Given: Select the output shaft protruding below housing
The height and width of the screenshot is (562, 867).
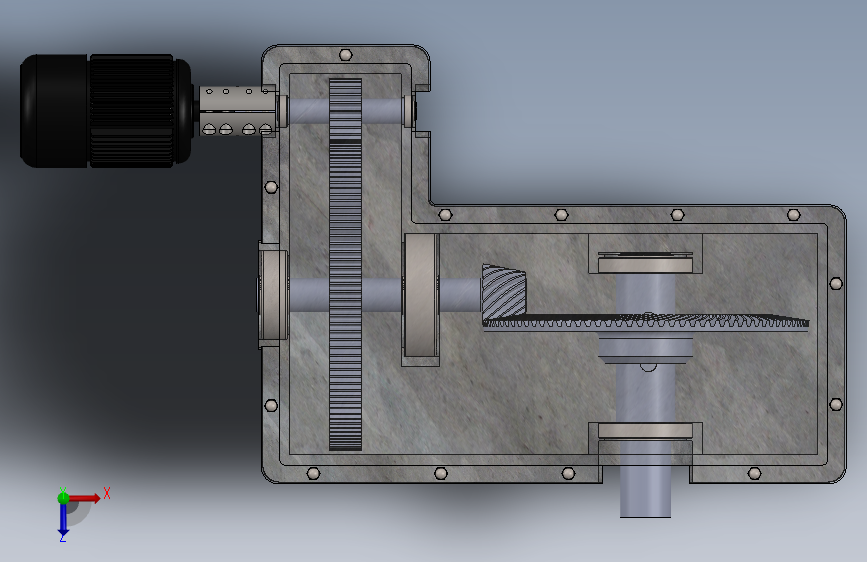Looking at the screenshot, I should [x=645, y=491].
